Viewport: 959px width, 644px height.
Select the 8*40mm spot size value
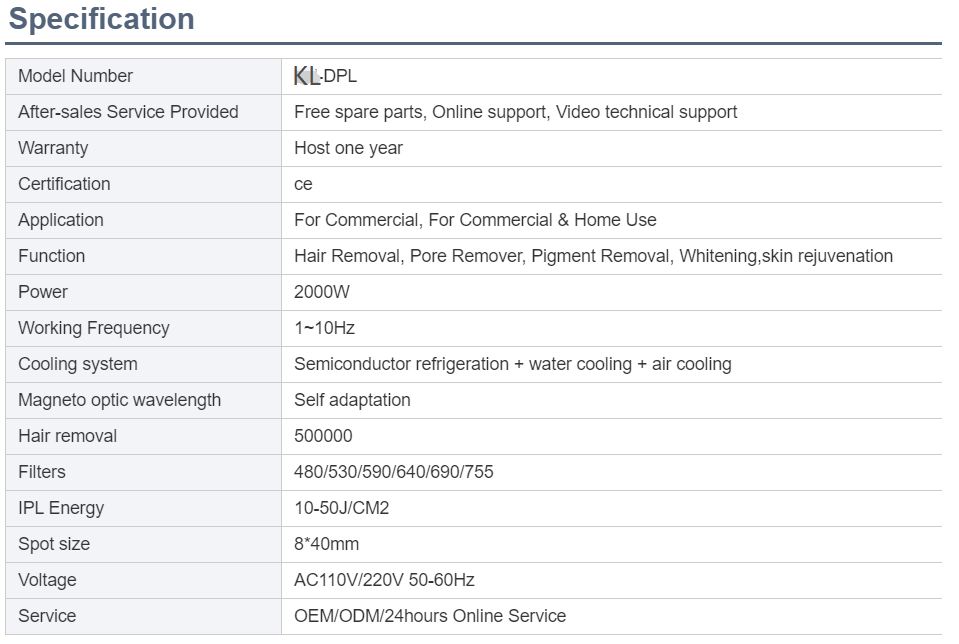click(x=326, y=544)
